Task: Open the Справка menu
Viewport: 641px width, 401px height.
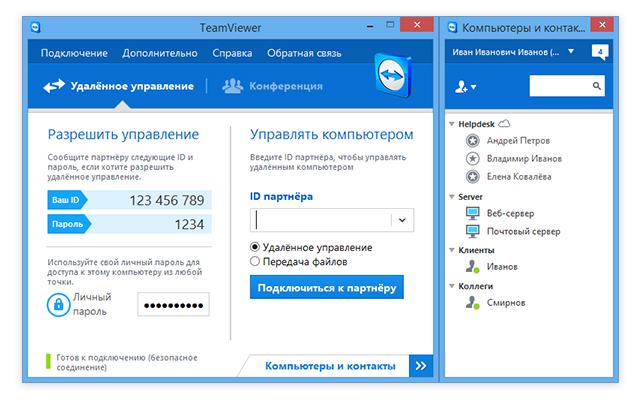Action: coord(232,54)
